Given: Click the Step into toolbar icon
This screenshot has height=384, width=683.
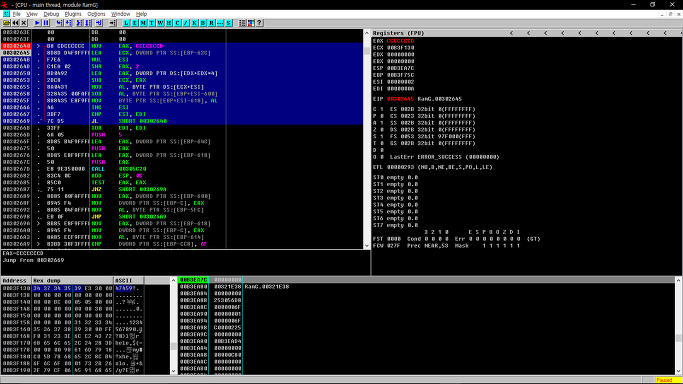Looking at the screenshot, I should click(60, 23).
